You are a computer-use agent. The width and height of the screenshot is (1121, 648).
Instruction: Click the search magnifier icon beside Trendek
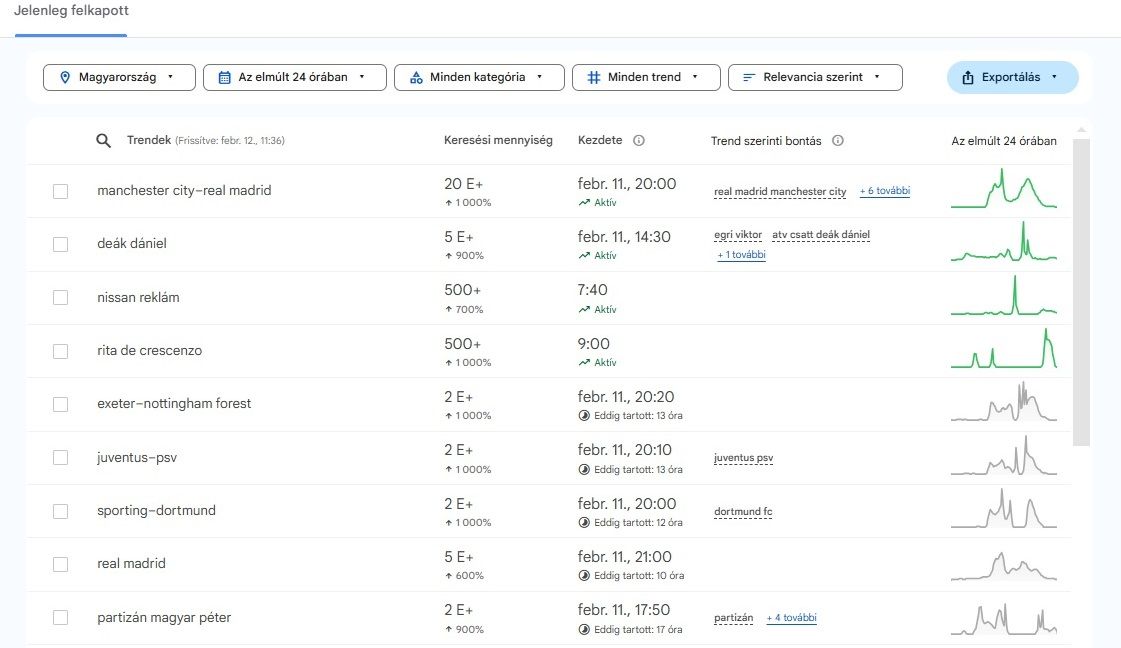point(104,141)
